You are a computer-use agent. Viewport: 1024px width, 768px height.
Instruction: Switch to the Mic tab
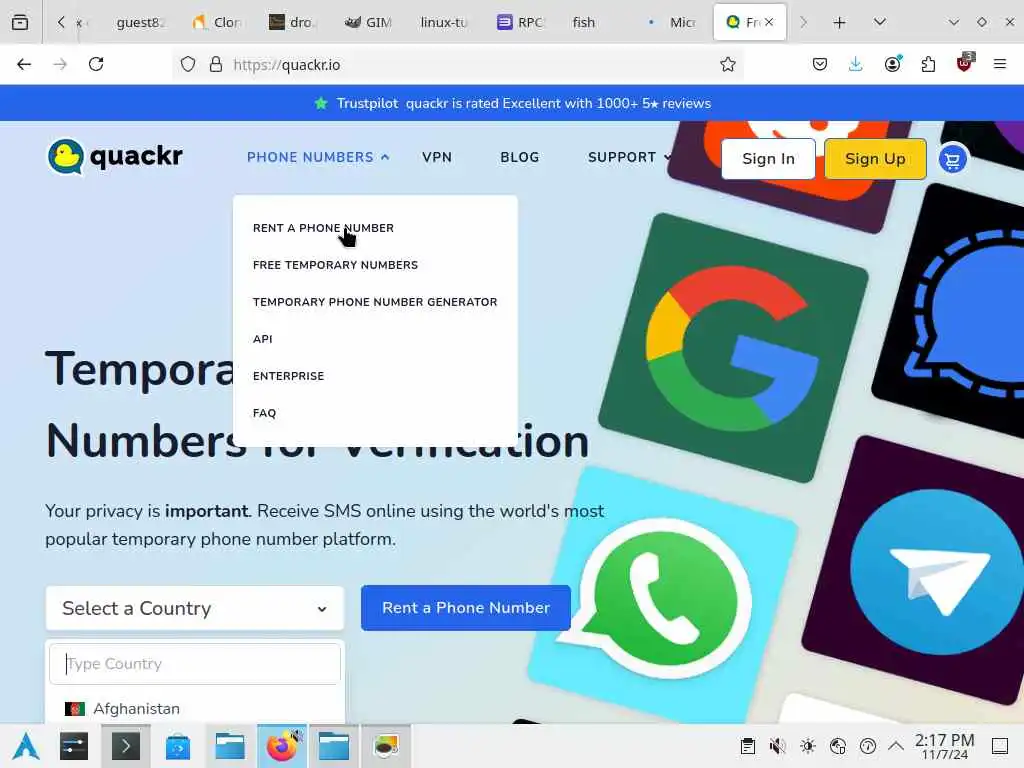[673, 22]
